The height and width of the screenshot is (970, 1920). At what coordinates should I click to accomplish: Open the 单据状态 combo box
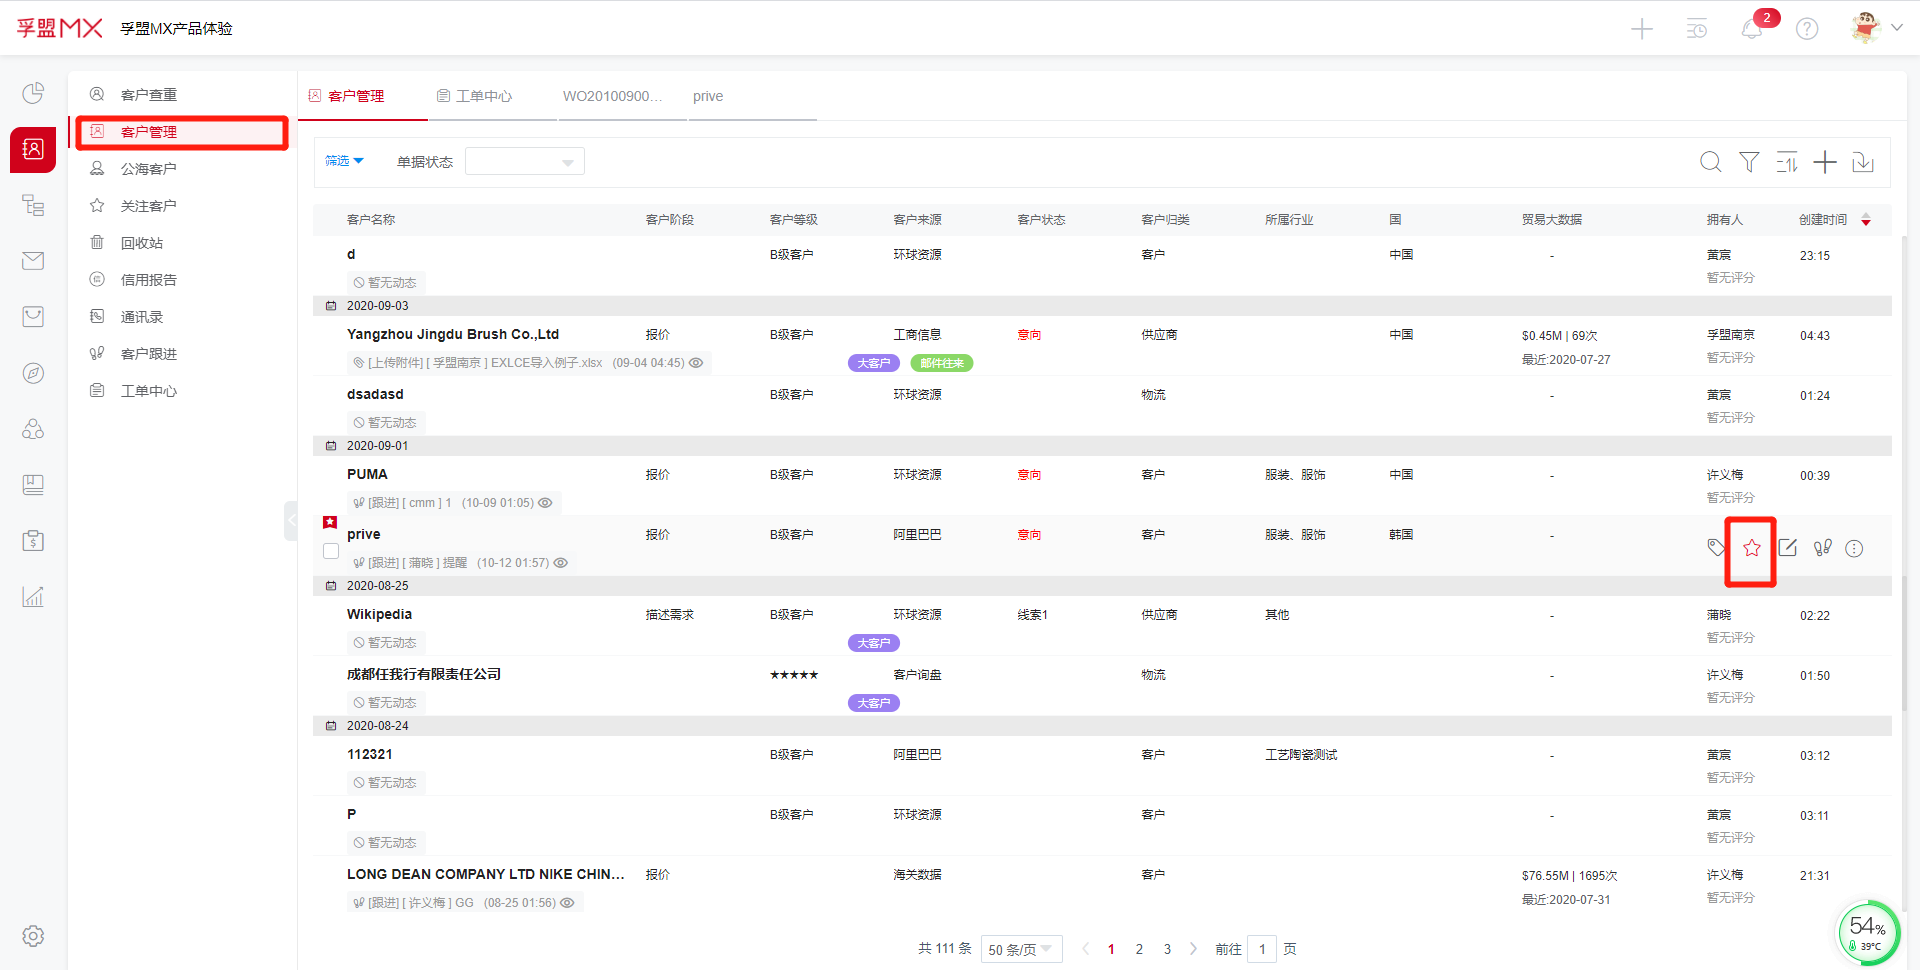(x=524, y=162)
